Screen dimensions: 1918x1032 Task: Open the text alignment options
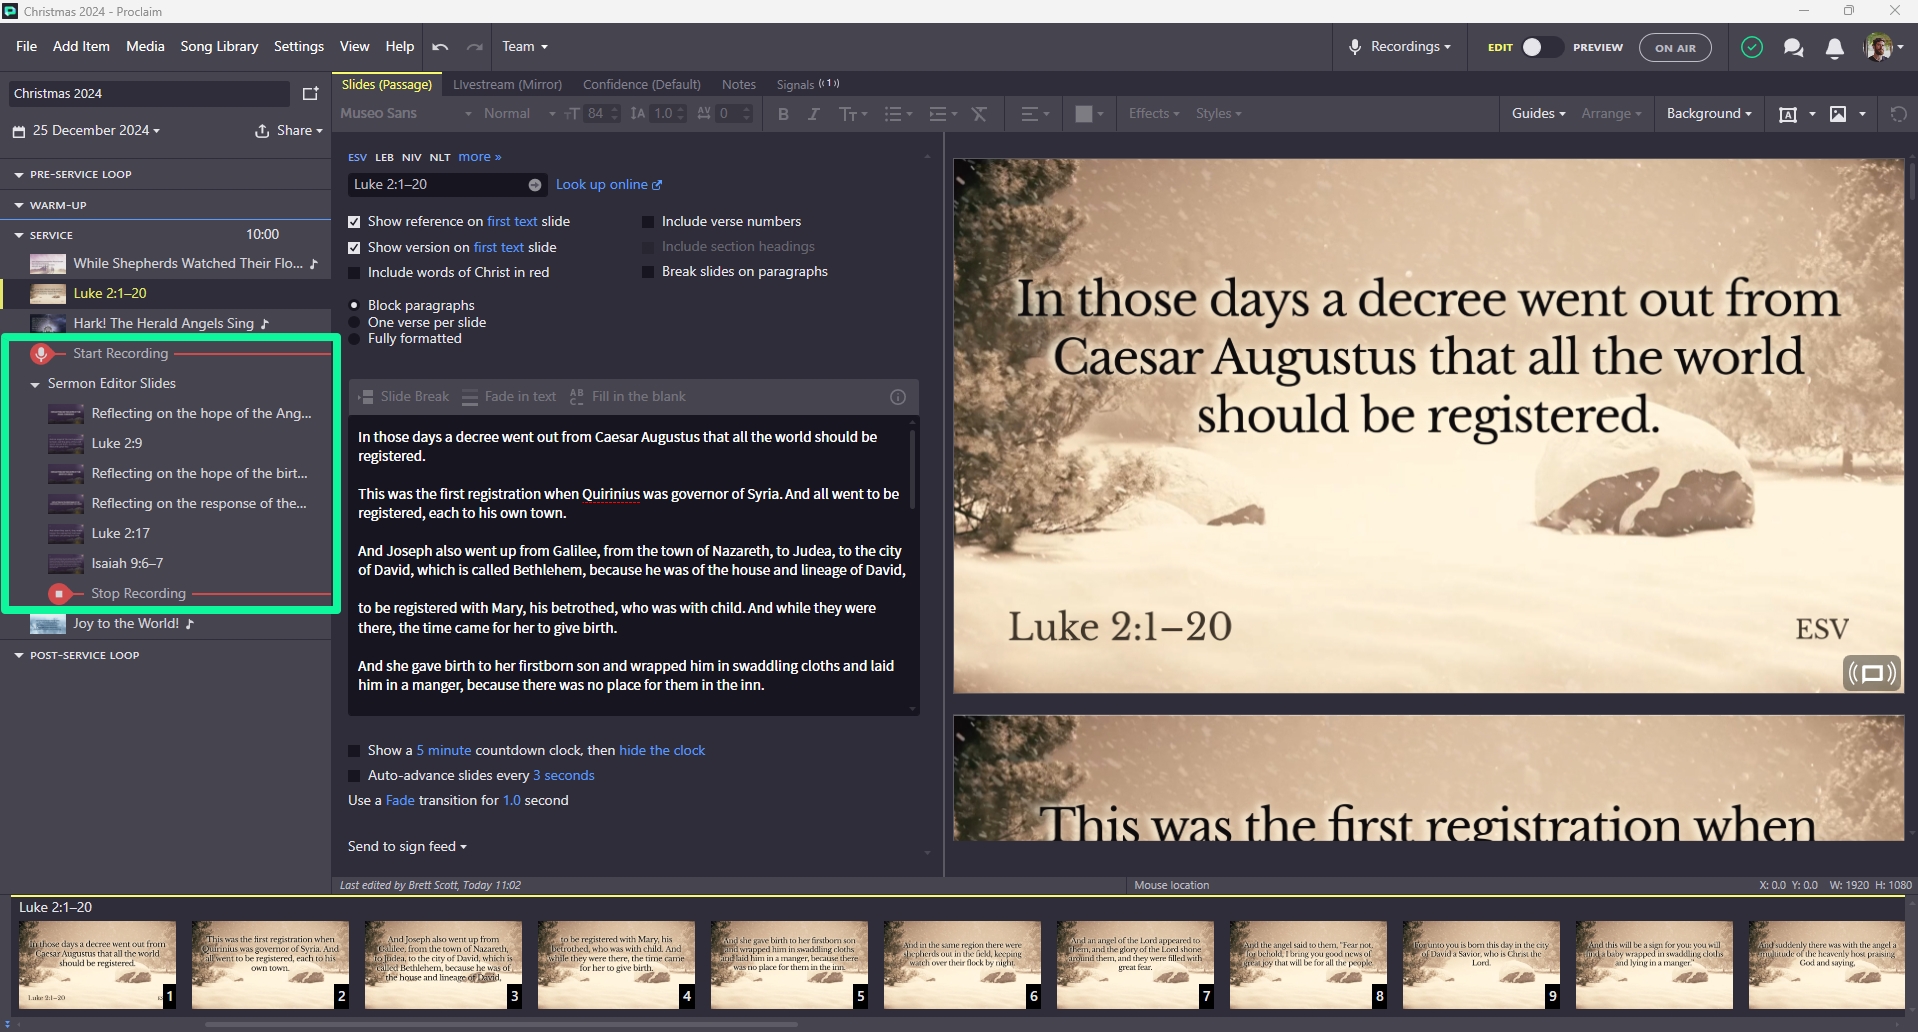pos(1034,114)
